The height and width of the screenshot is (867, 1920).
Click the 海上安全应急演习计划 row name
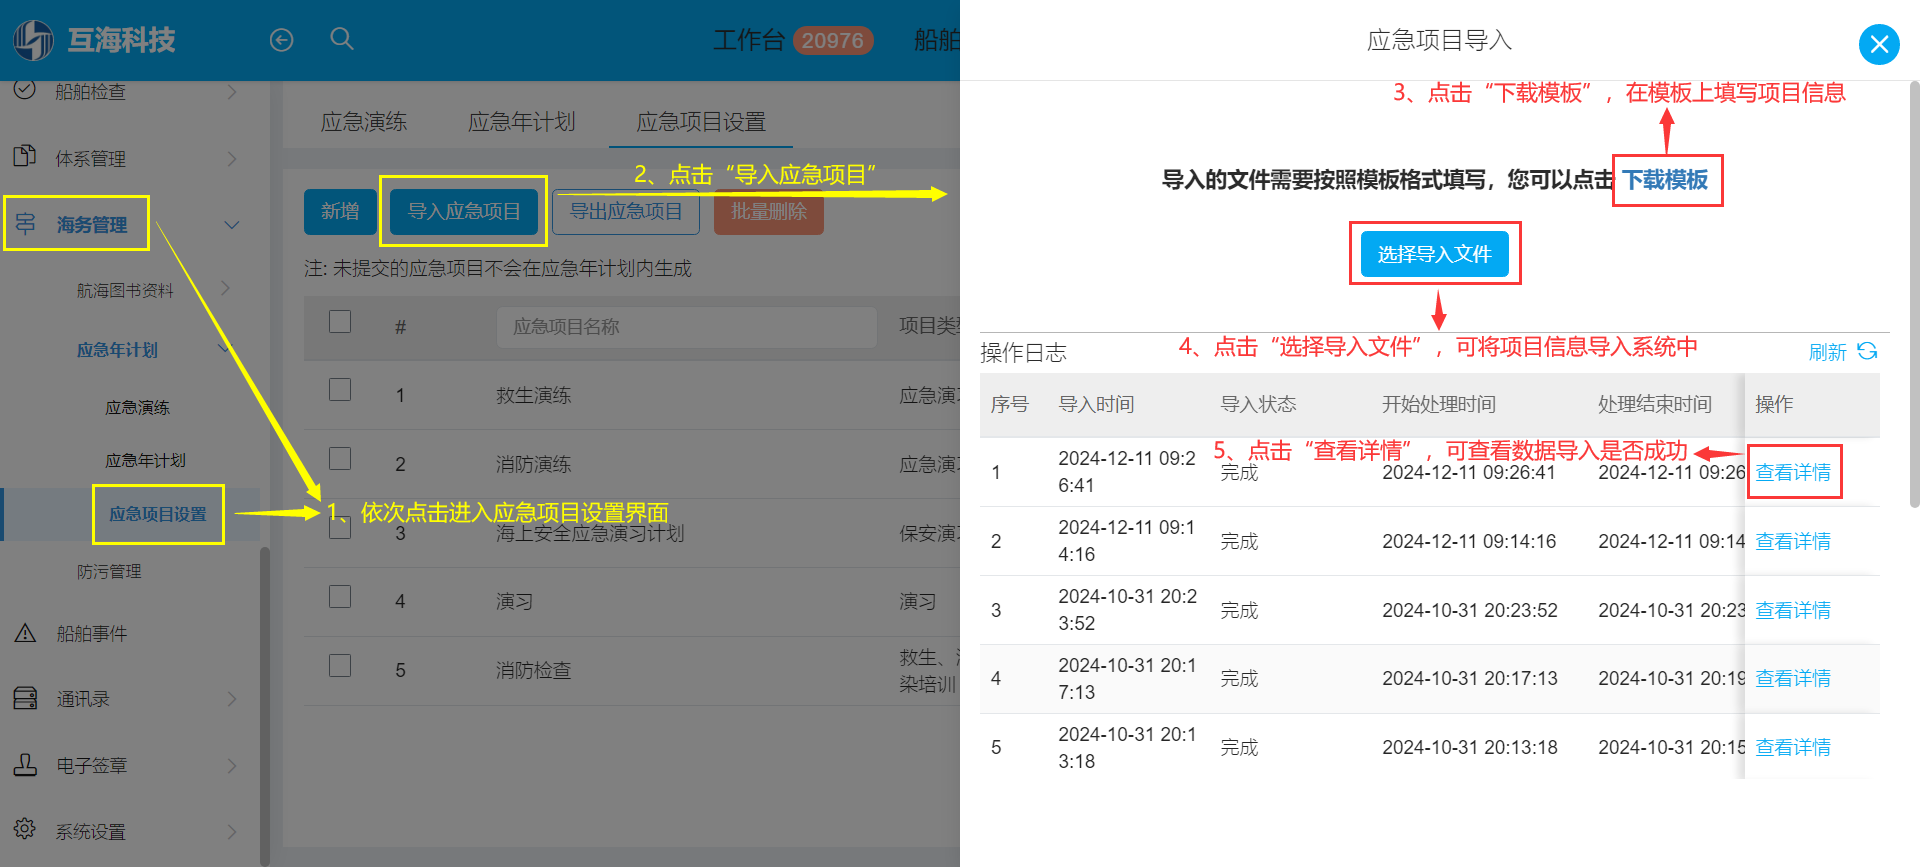pos(590,534)
